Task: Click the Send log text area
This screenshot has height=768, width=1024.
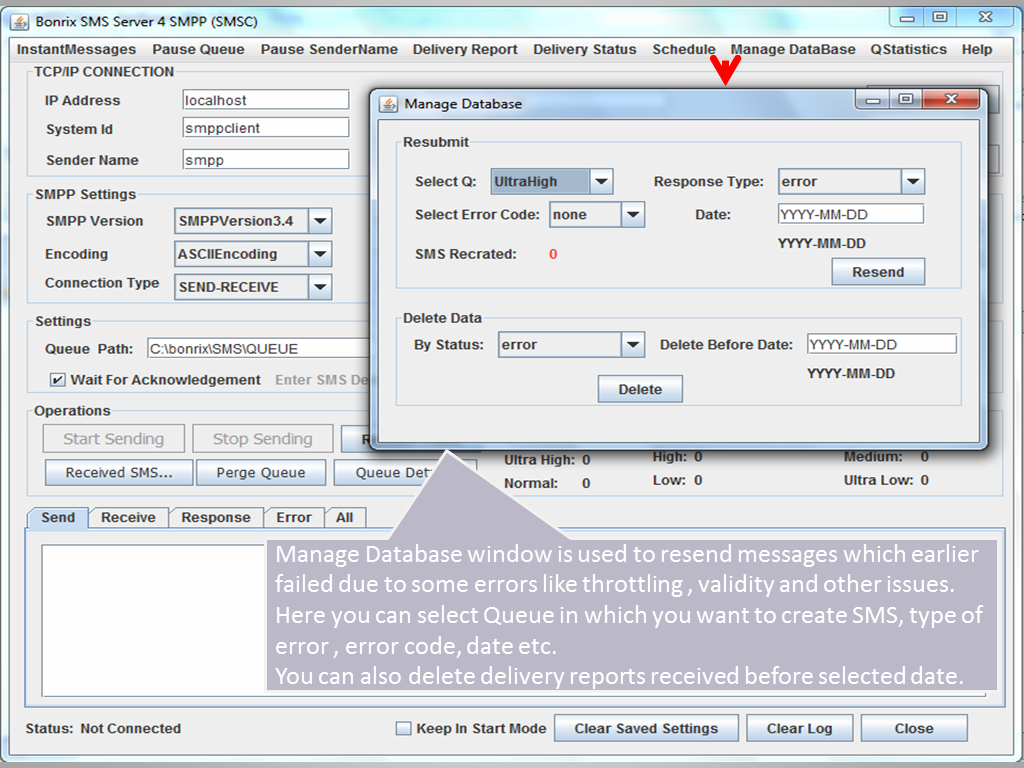Action: 154,620
